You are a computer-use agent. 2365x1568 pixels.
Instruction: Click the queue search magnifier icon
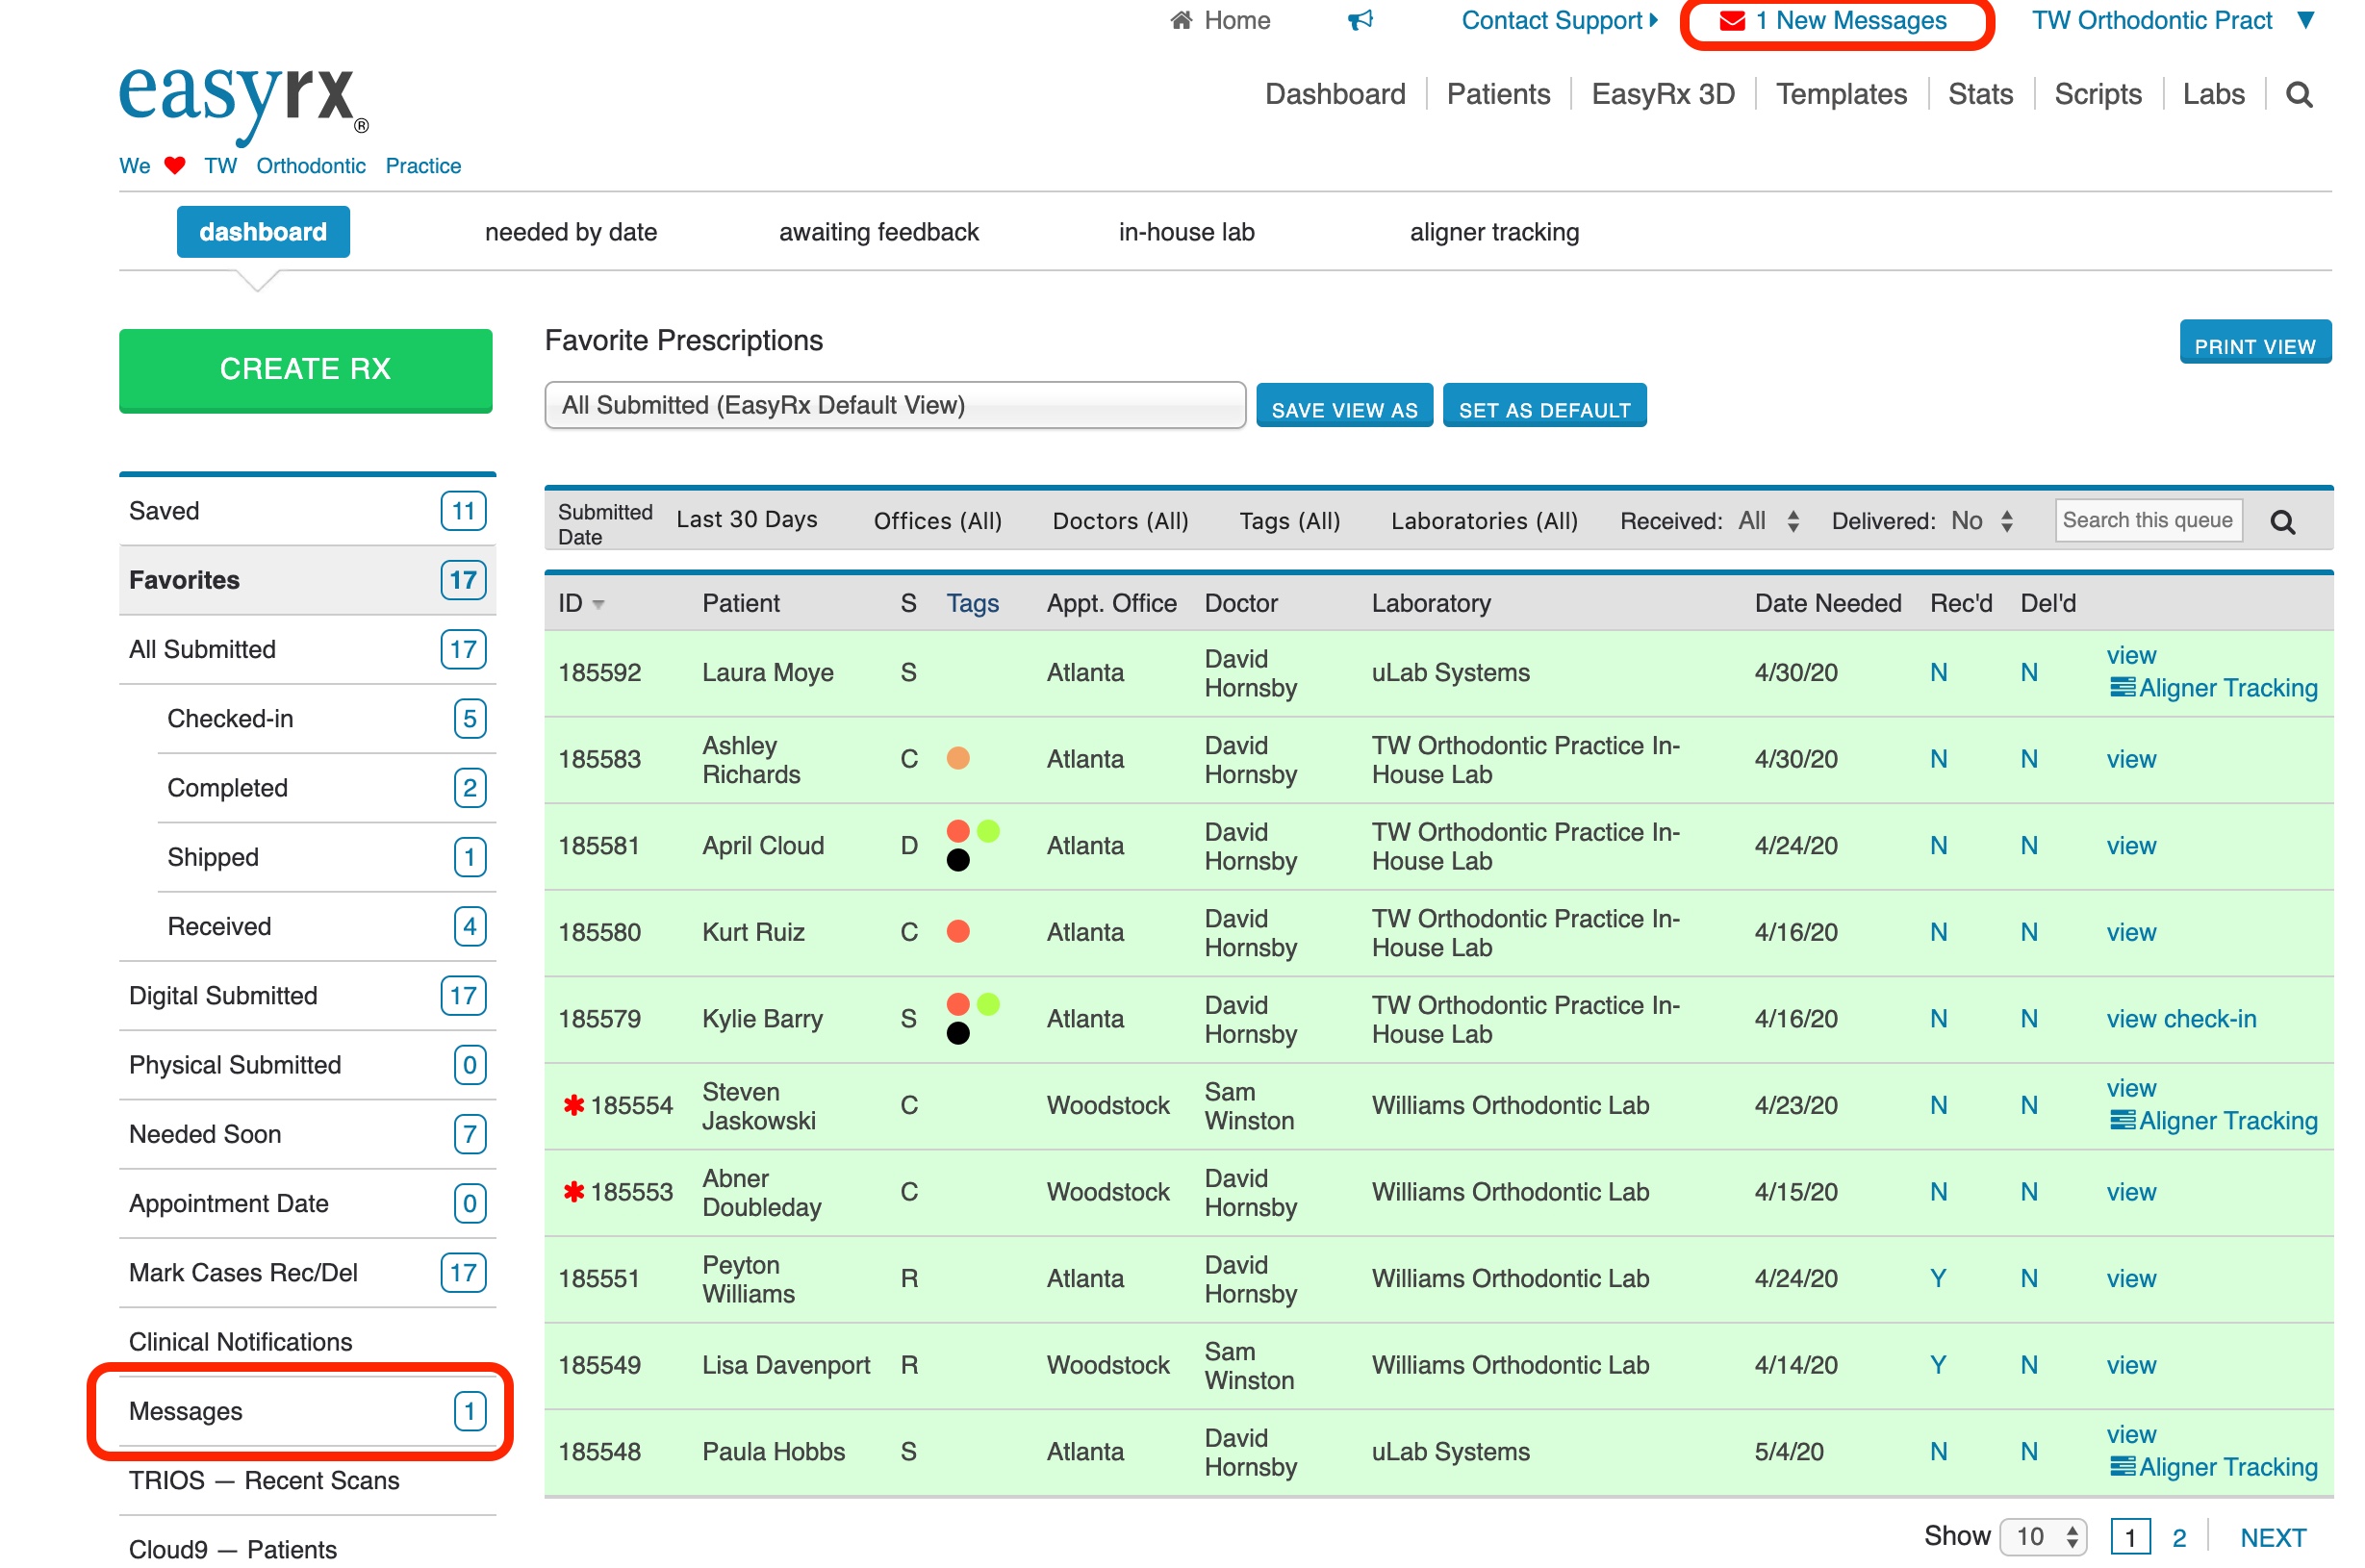[x=2282, y=522]
